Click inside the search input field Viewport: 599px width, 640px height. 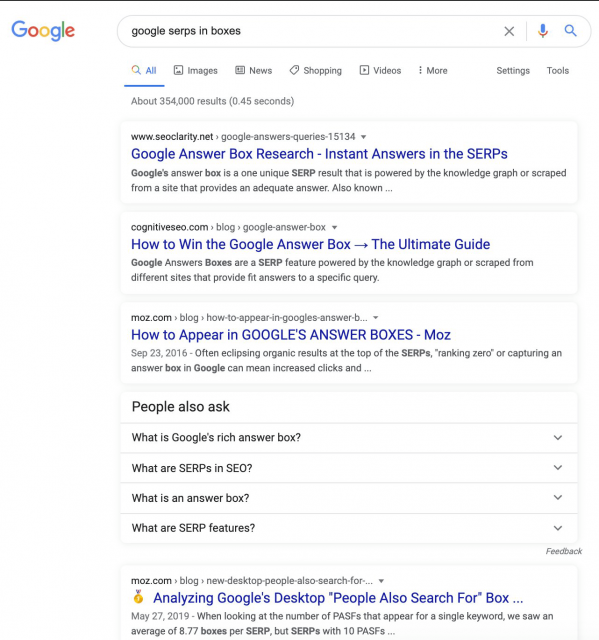tap(310, 31)
